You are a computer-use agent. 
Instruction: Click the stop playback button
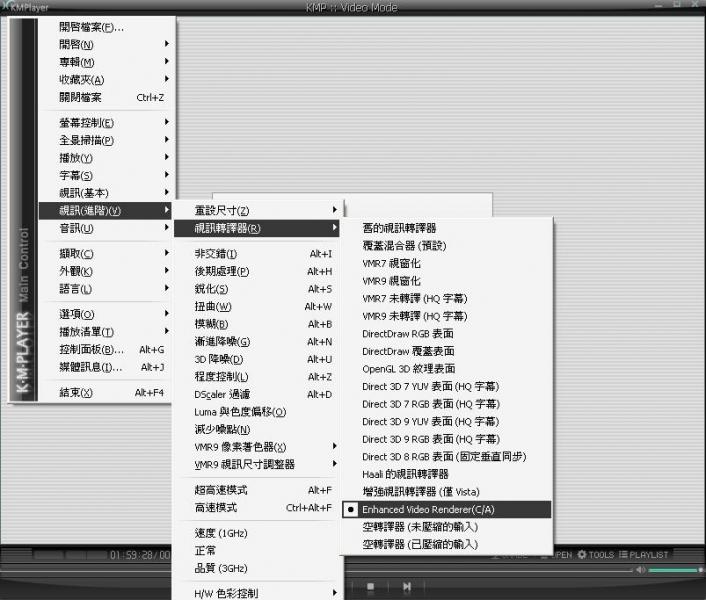[371, 586]
